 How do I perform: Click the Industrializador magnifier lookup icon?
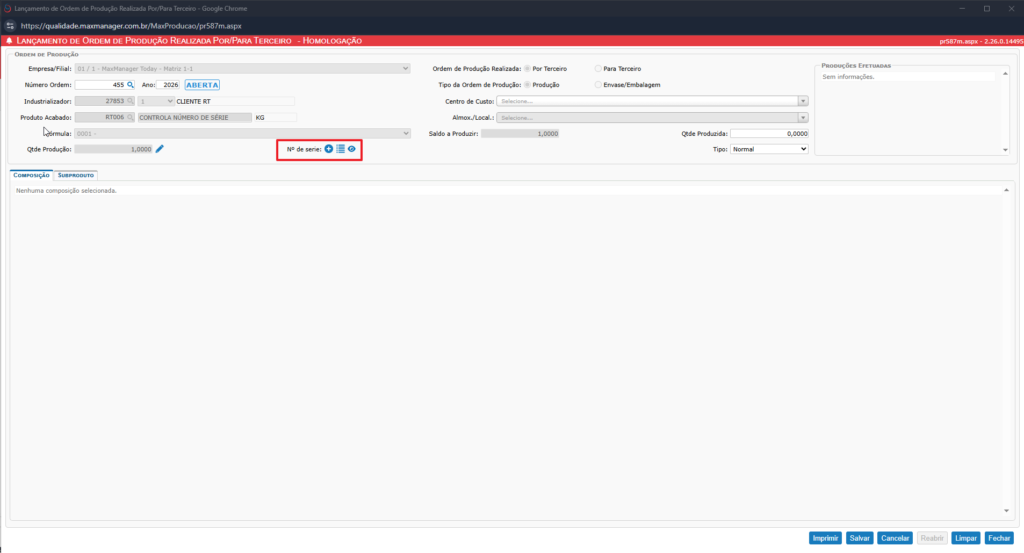[x=130, y=101]
